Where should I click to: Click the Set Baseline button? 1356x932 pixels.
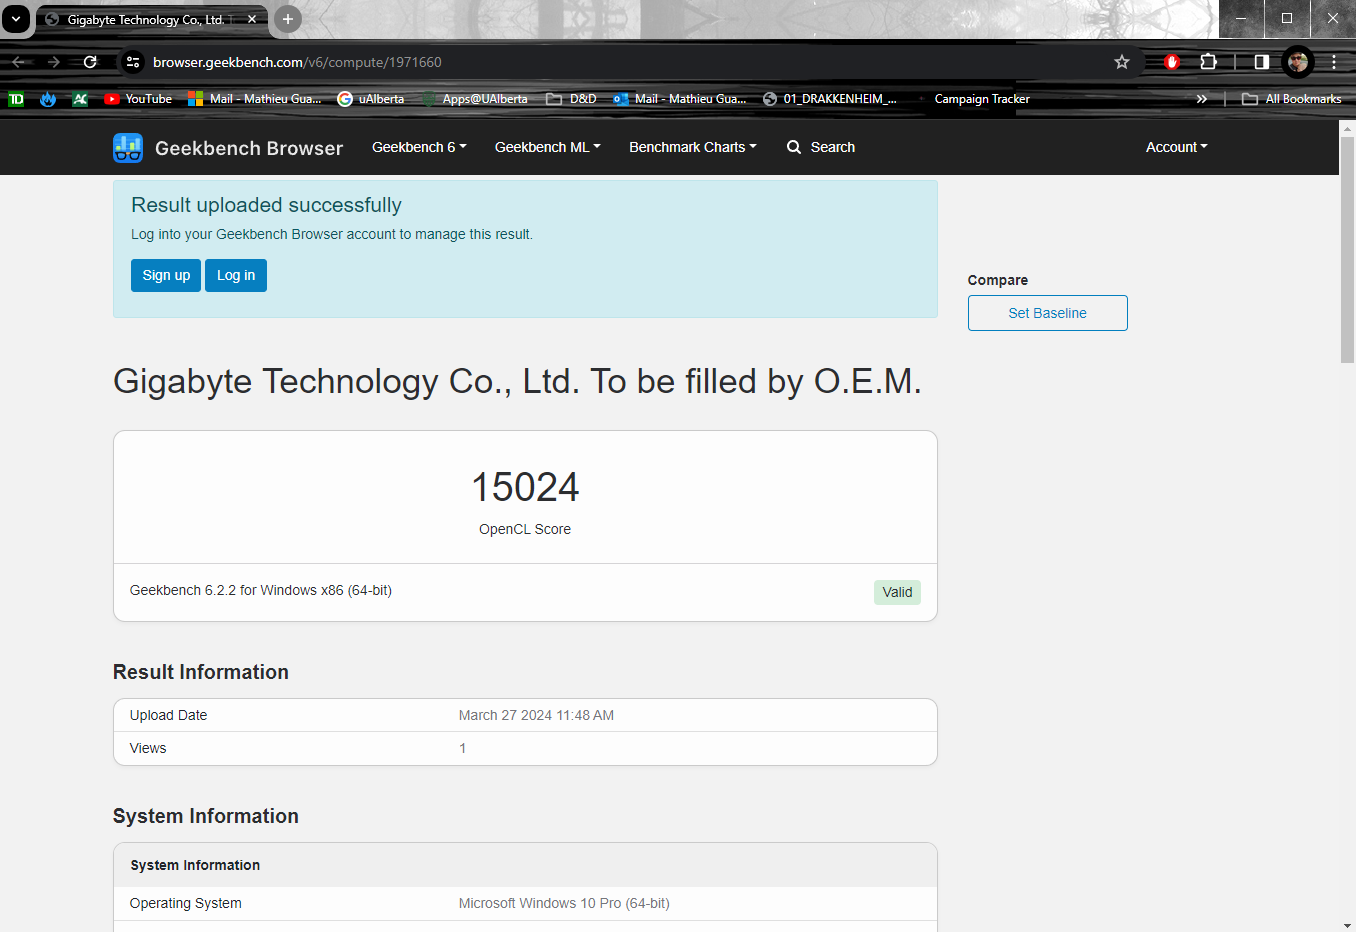coord(1047,313)
